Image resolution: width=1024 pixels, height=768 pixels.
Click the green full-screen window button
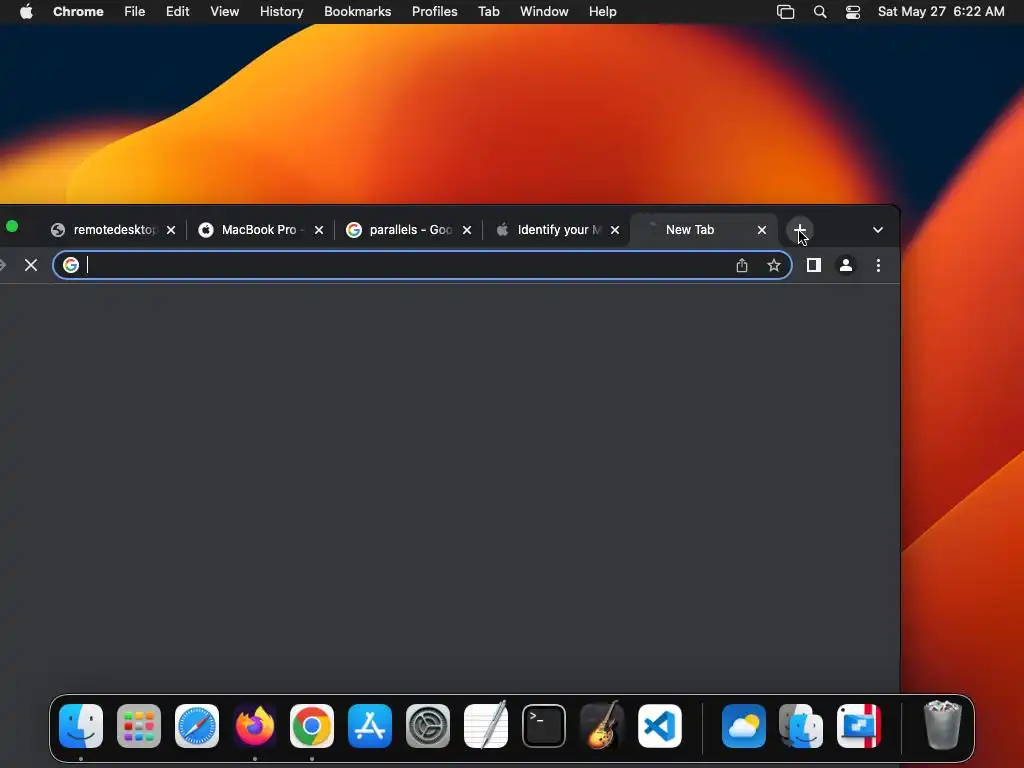12,227
